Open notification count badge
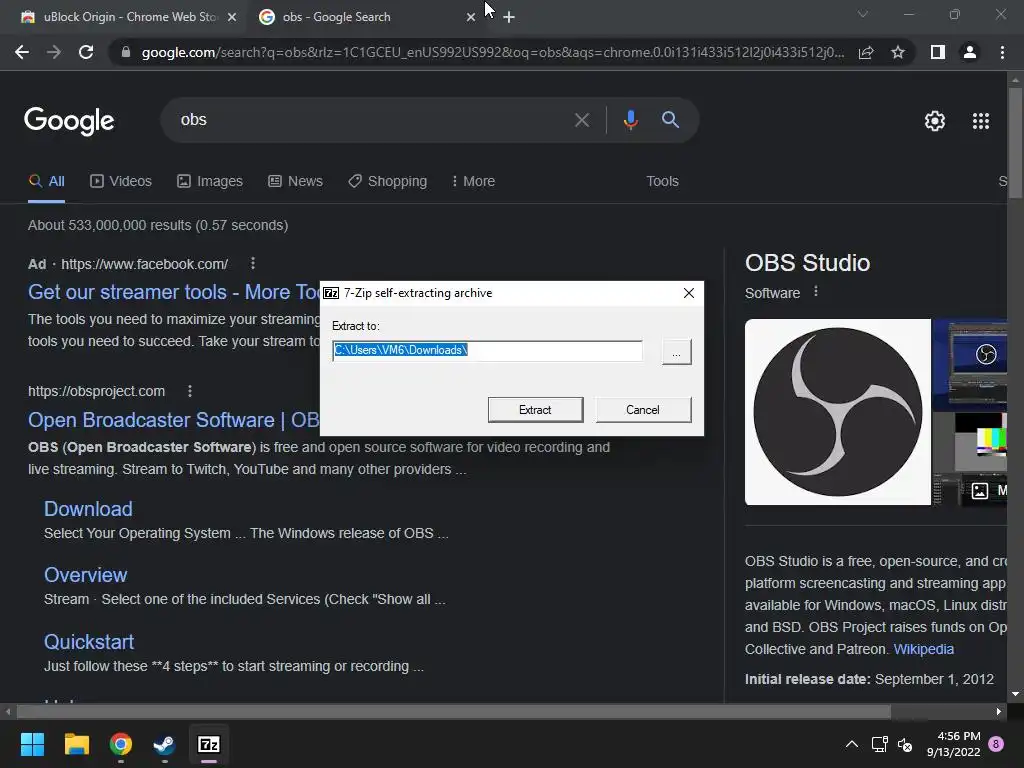The image size is (1024, 768). [996, 744]
